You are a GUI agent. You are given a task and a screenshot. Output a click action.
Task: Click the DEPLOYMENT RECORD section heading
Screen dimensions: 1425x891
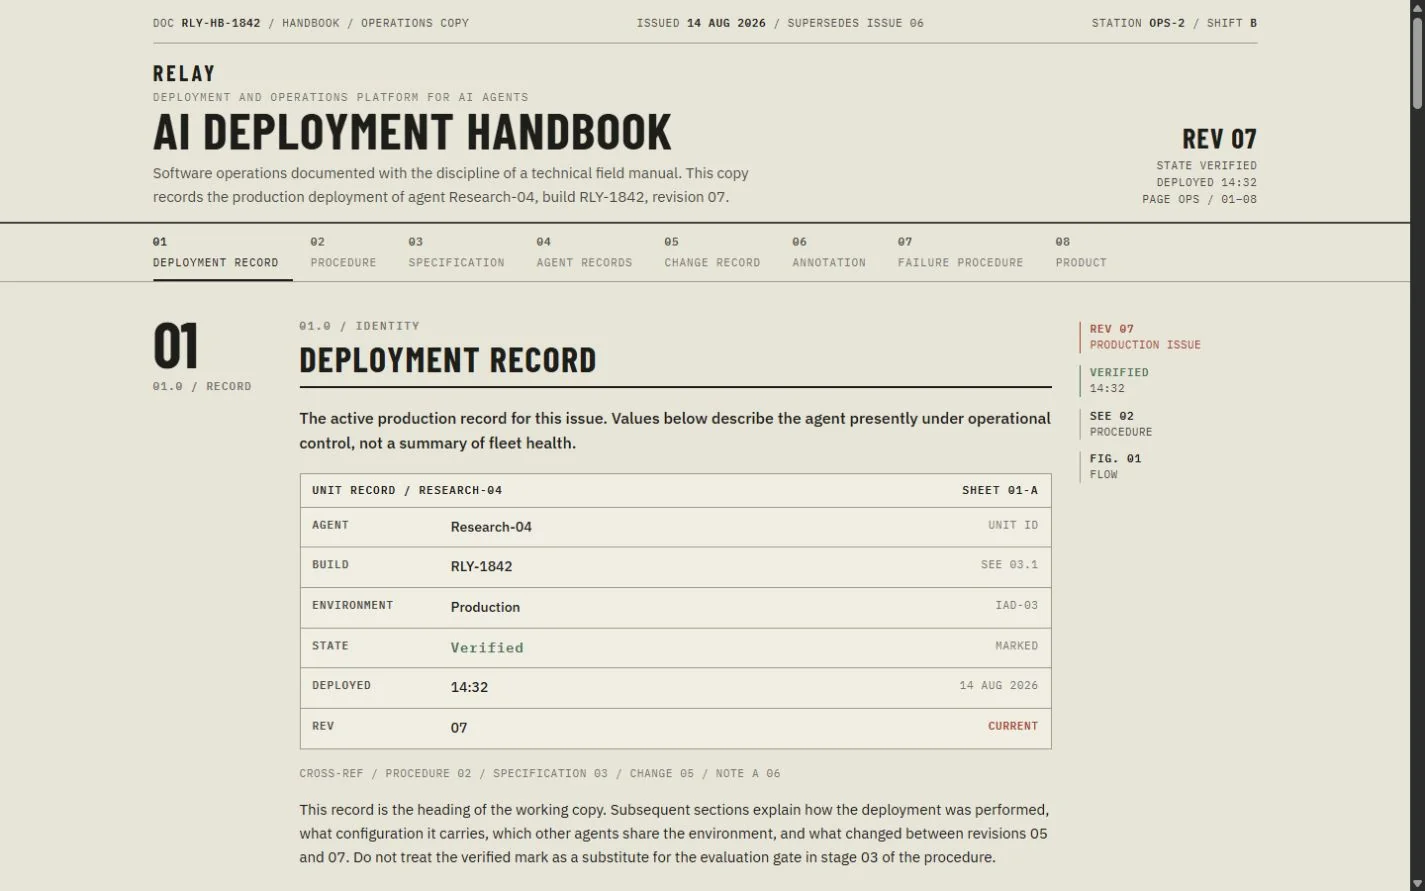pyautogui.click(x=448, y=360)
